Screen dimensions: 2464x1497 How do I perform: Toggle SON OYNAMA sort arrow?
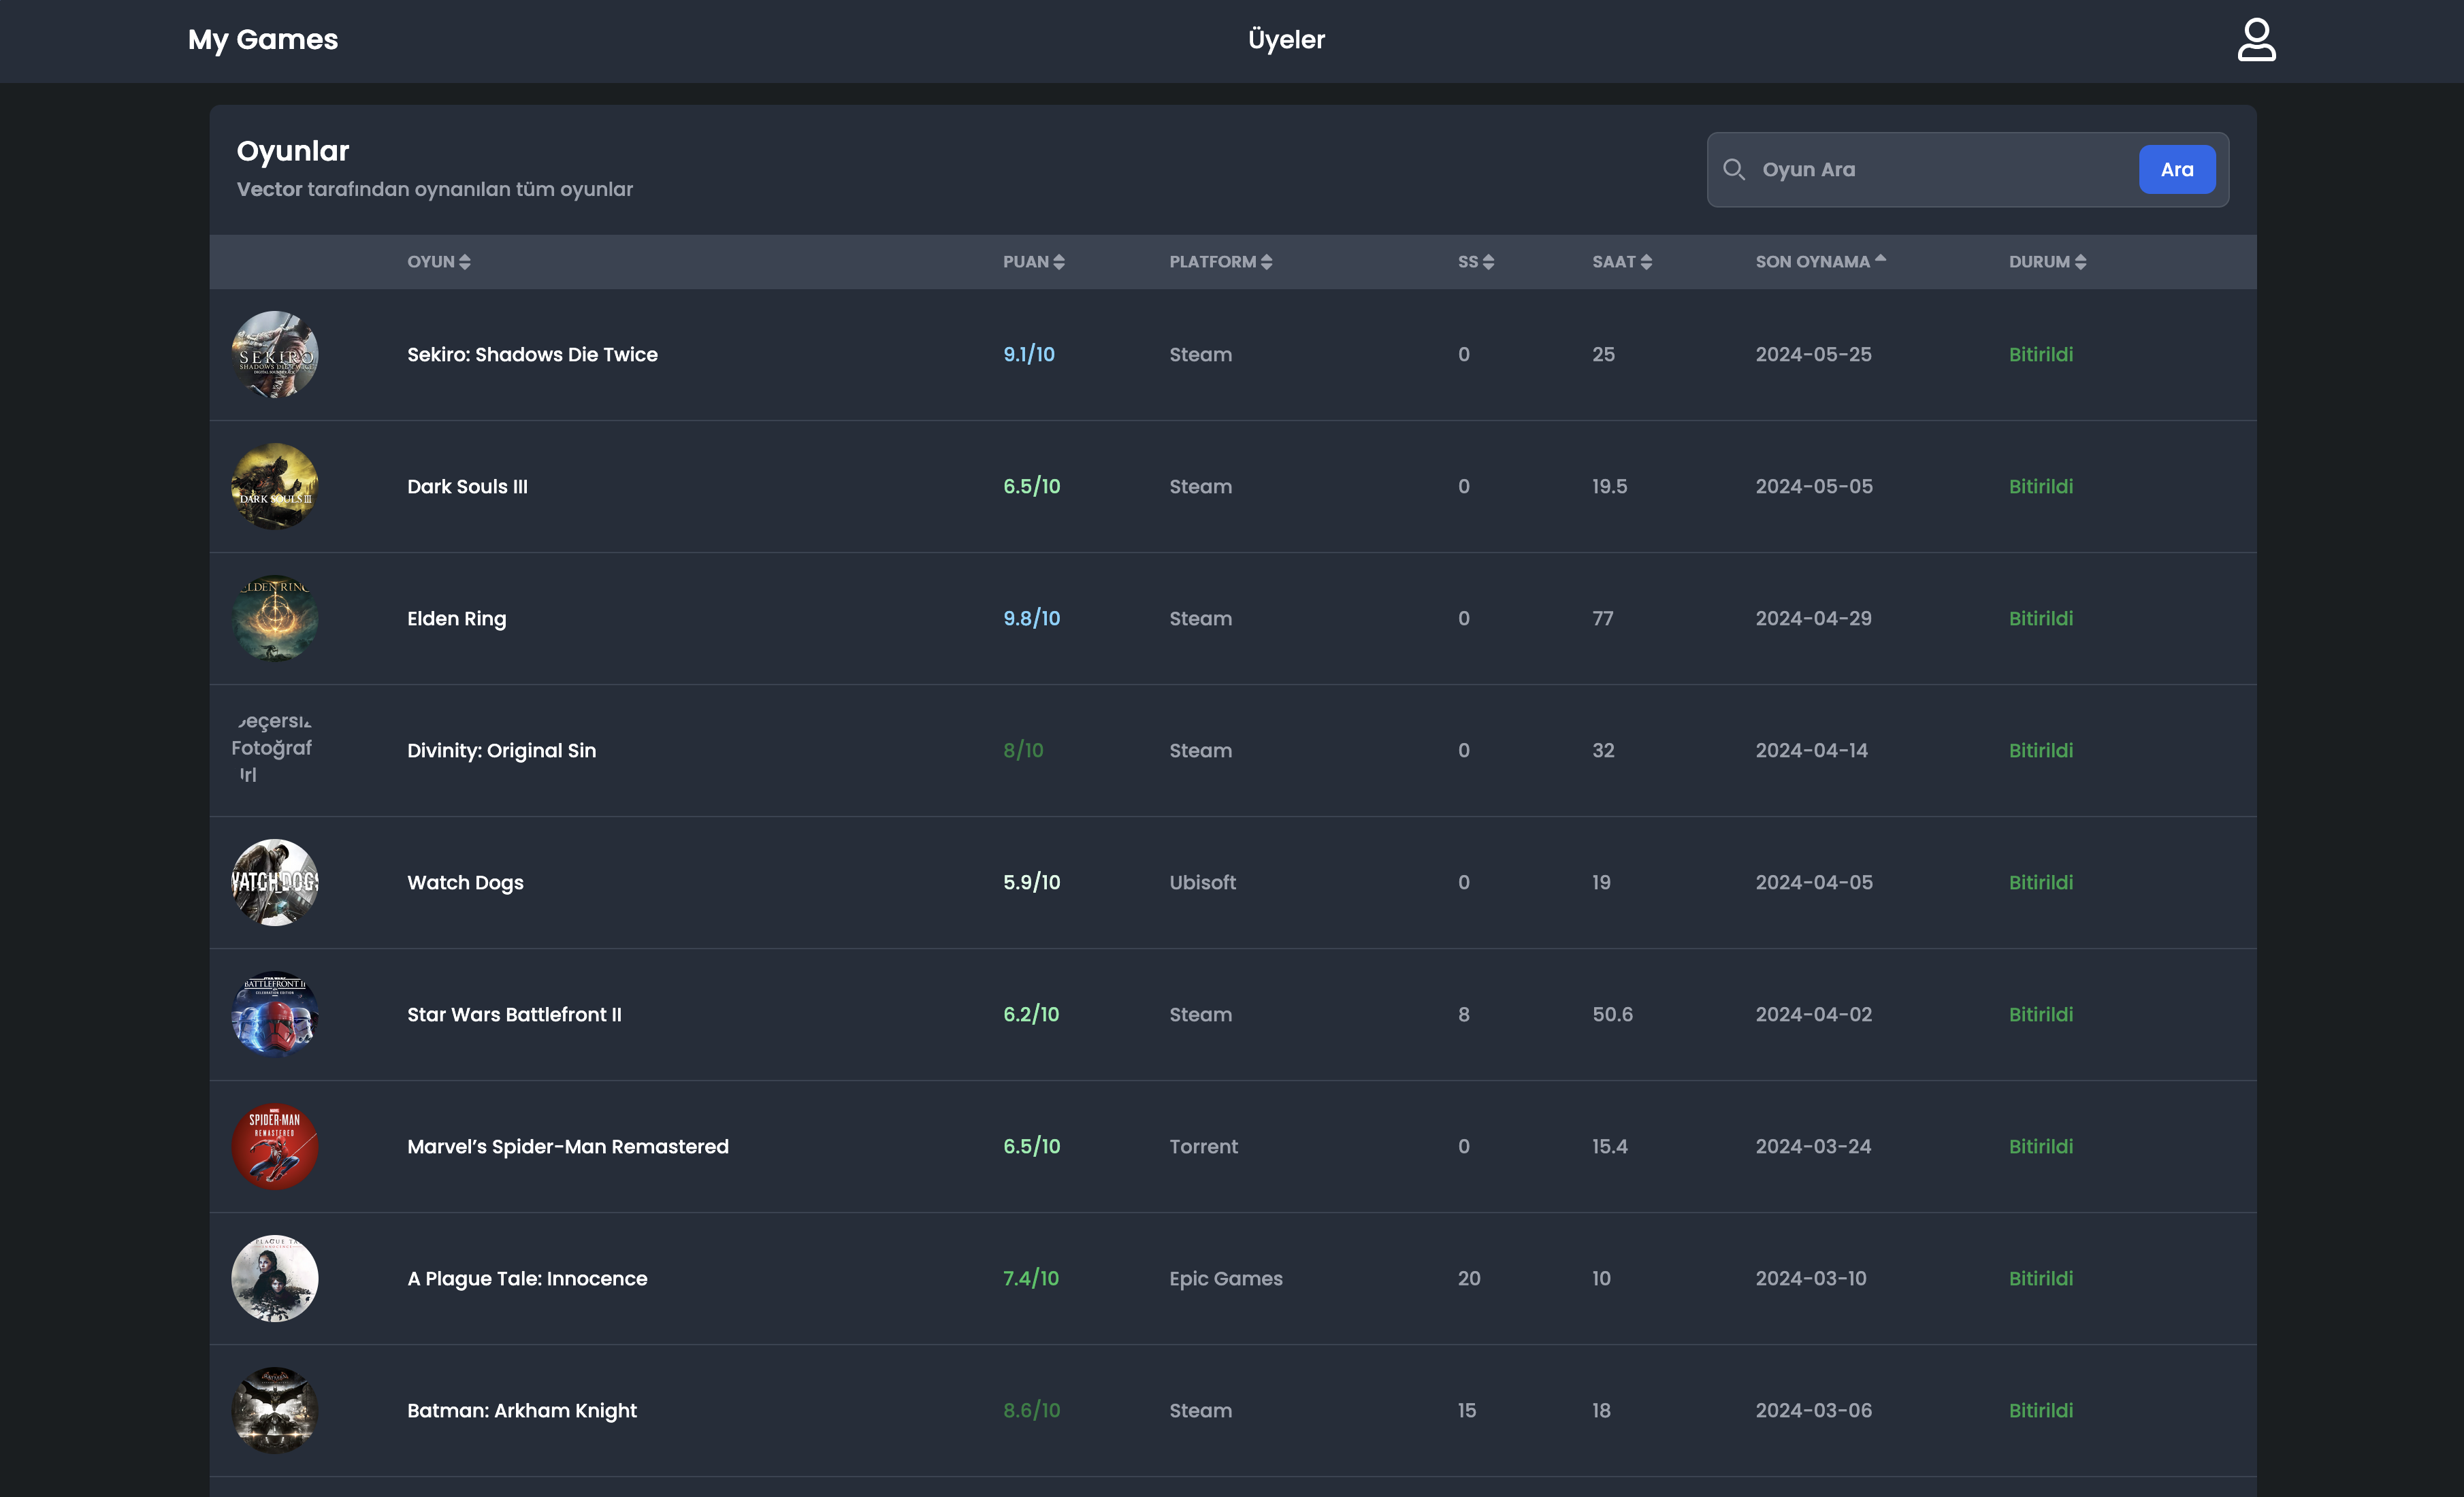coord(1880,259)
